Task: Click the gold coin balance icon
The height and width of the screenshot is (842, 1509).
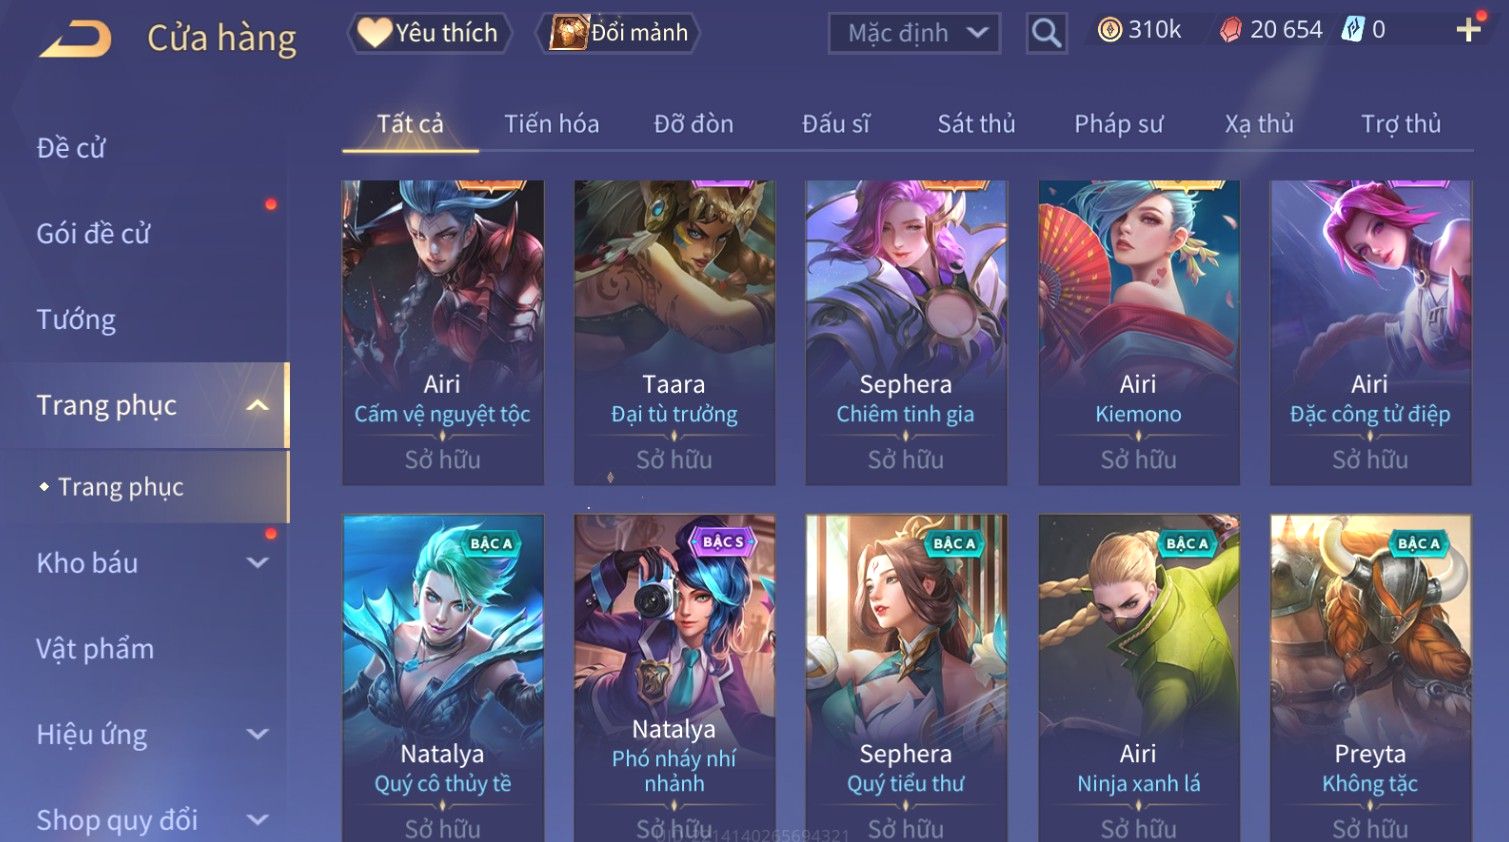Action: click(x=1110, y=30)
